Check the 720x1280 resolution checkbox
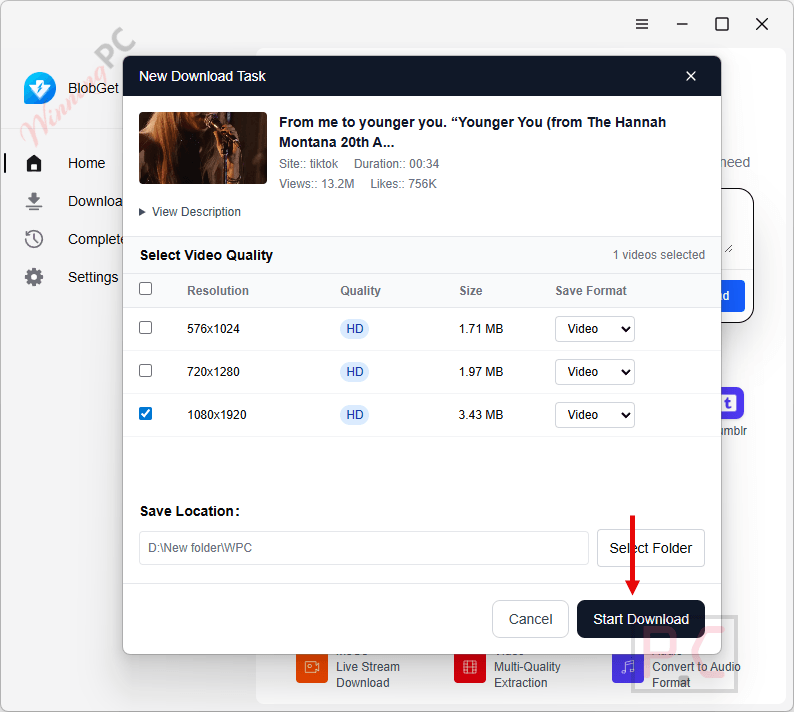This screenshot has width=794, height=712. tap(145, 371)
